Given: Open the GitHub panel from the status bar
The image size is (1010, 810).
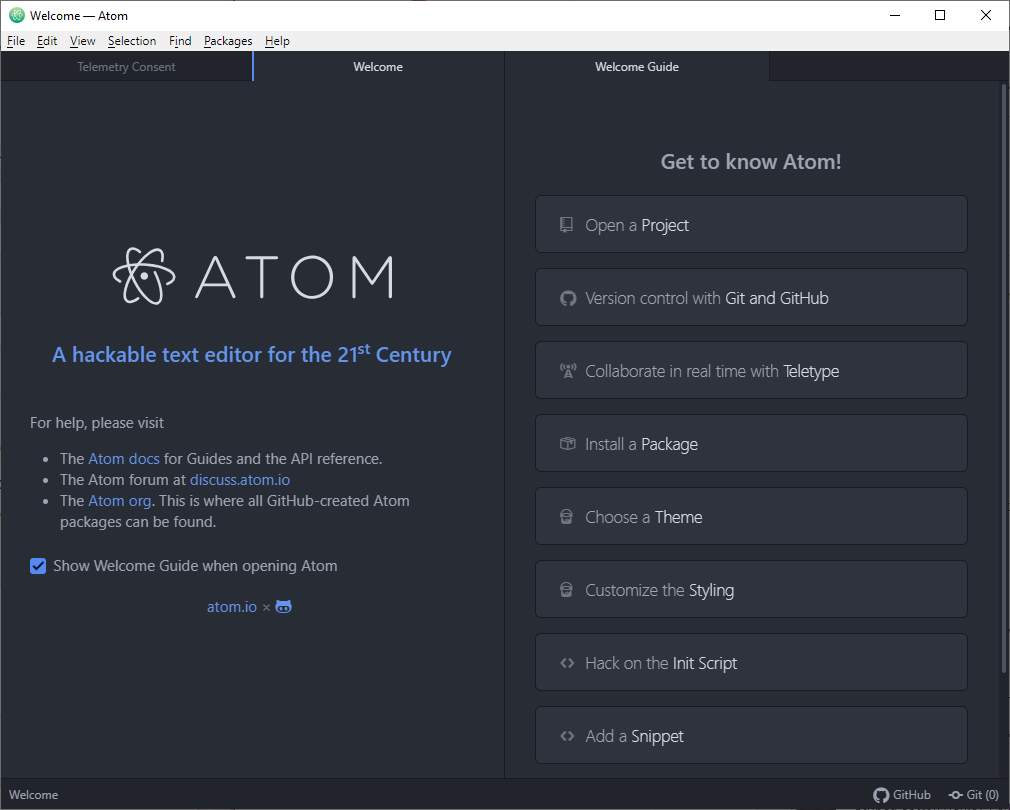Looking at the screenshot, I should (x=901, y=794).
